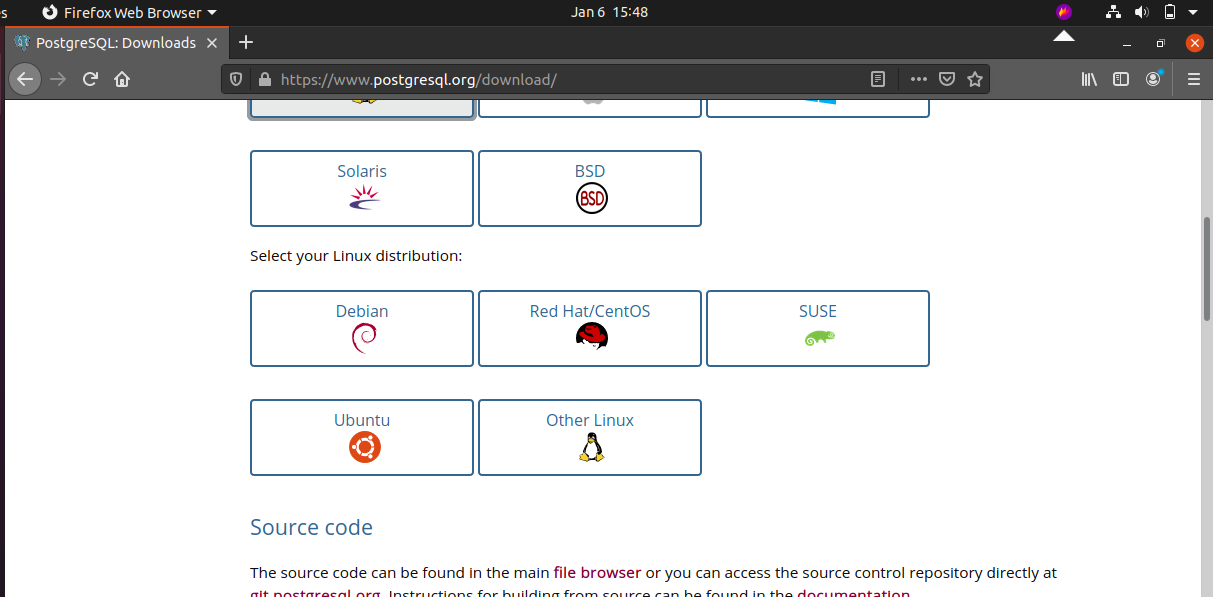The height and width of the screenshot is (597, 1213).
Task: Select the Other Linux option
Action: click(590, 437)
